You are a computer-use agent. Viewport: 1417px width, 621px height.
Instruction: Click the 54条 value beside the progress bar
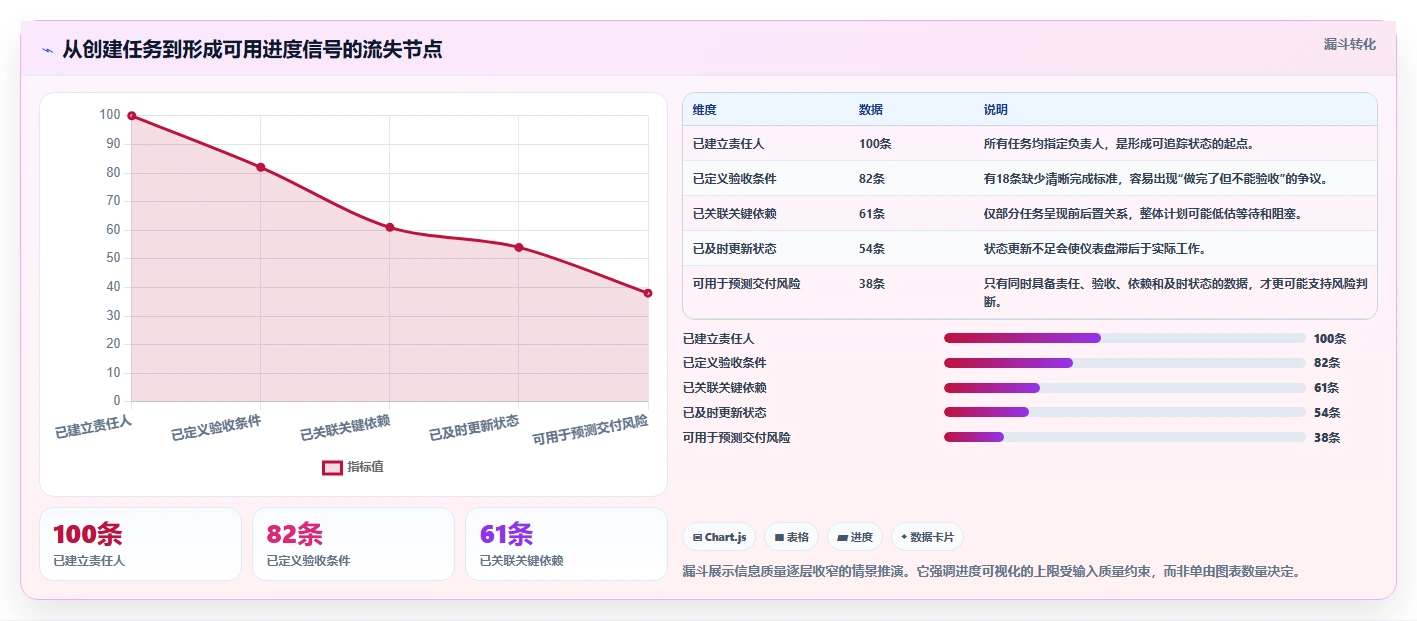click(x=1327, y=412)
